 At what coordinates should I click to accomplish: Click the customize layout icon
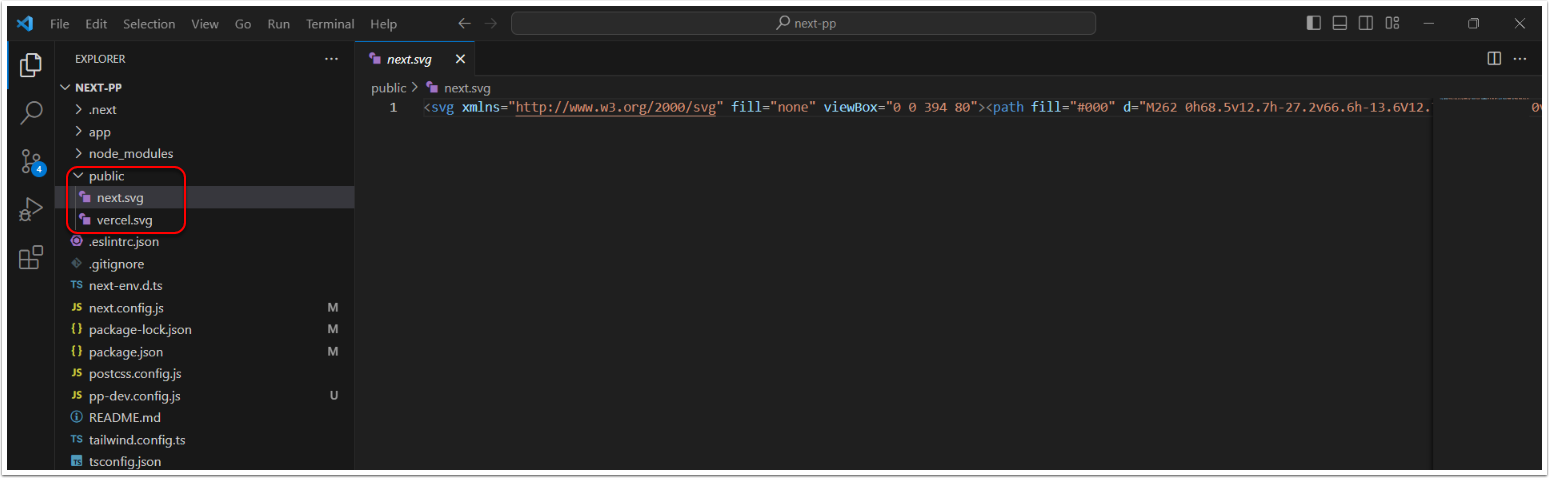(x=1390, y=23)
